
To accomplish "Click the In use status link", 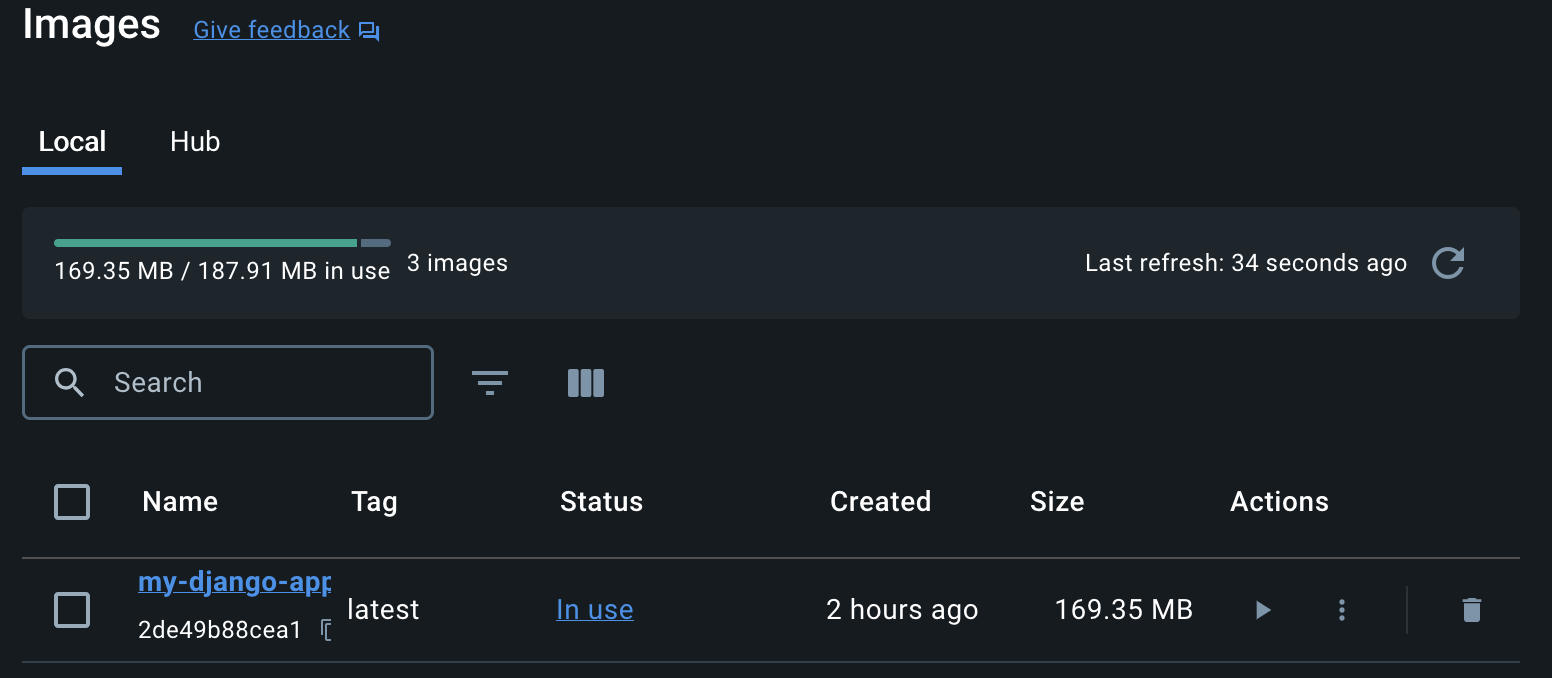I will pyautogui.click(x=594, y=610).
